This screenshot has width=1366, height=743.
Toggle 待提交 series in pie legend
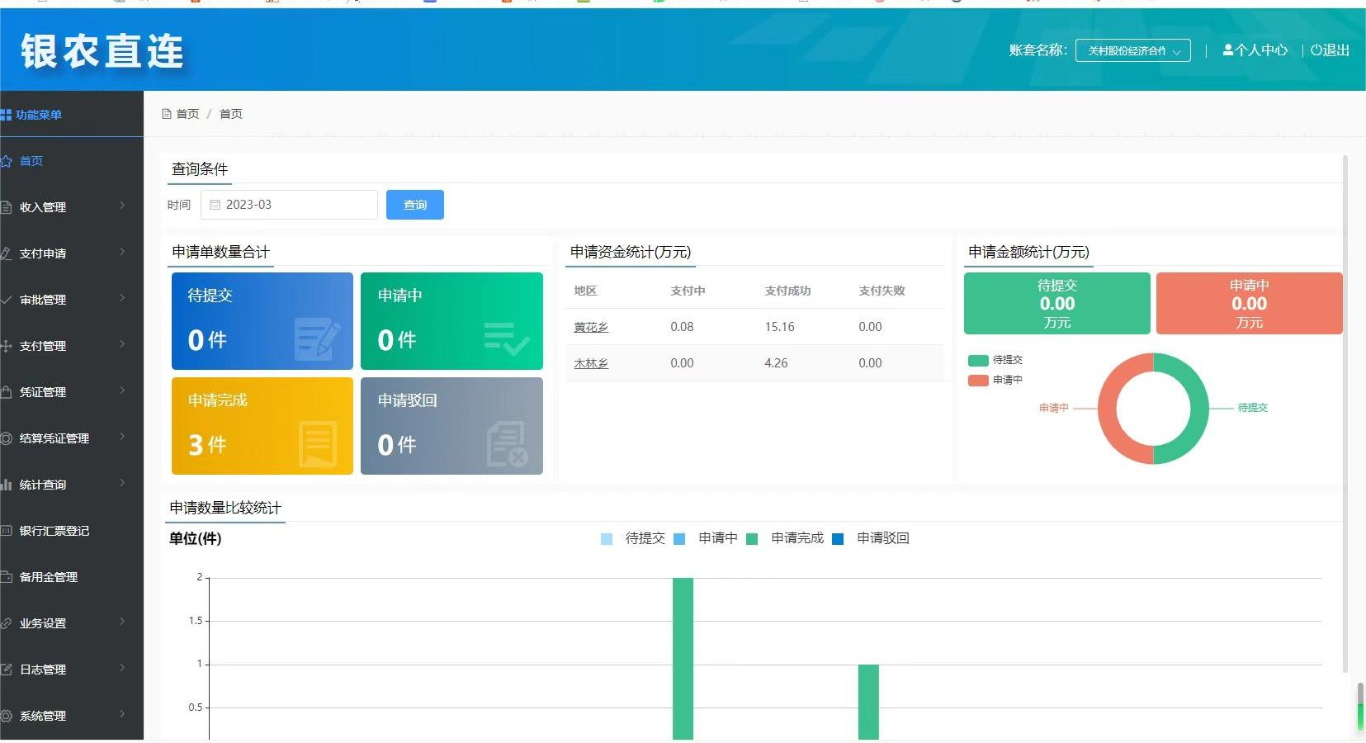pyautogui.click(x=996, y=360)
